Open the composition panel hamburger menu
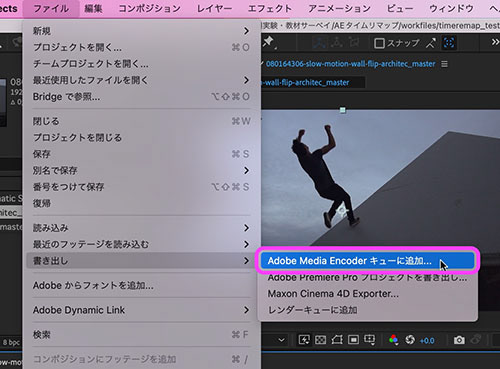 pos(444,64)
